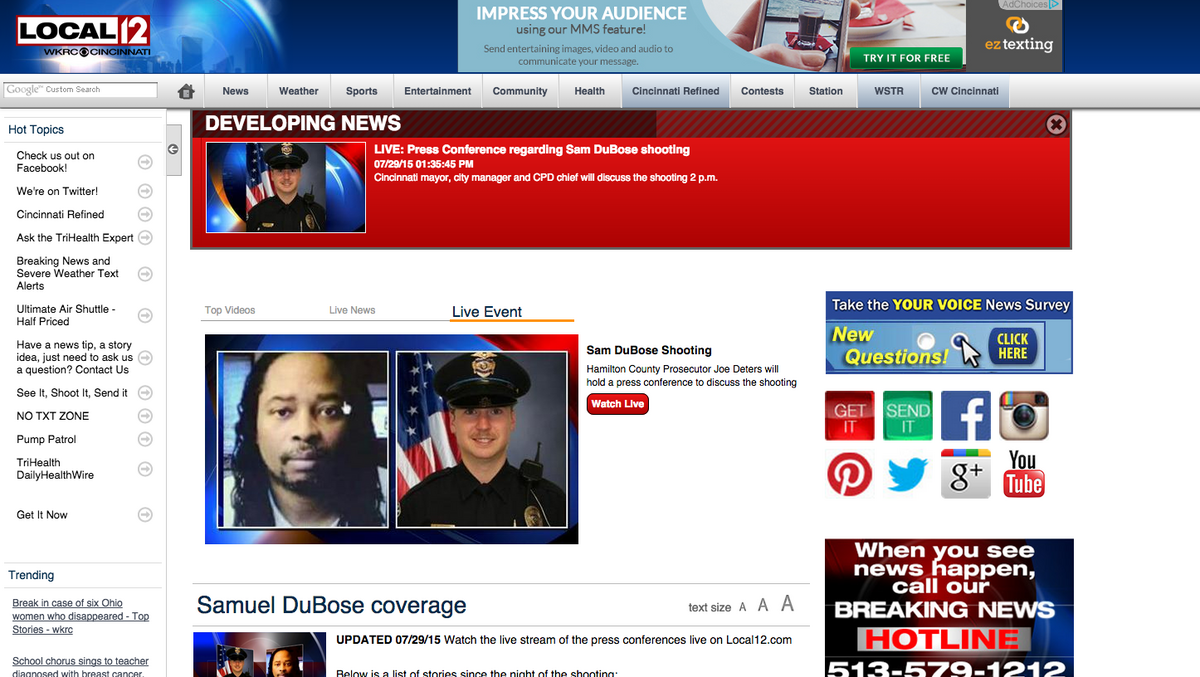
Task: Open the Cincinnati Refined section
Action: point(675,91)
